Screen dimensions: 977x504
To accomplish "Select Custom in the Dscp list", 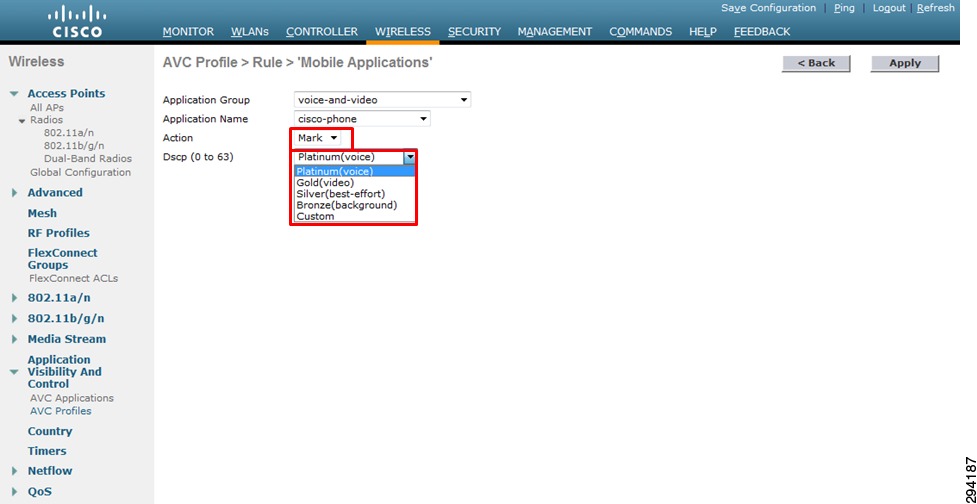I will click(x=355, y=216).
